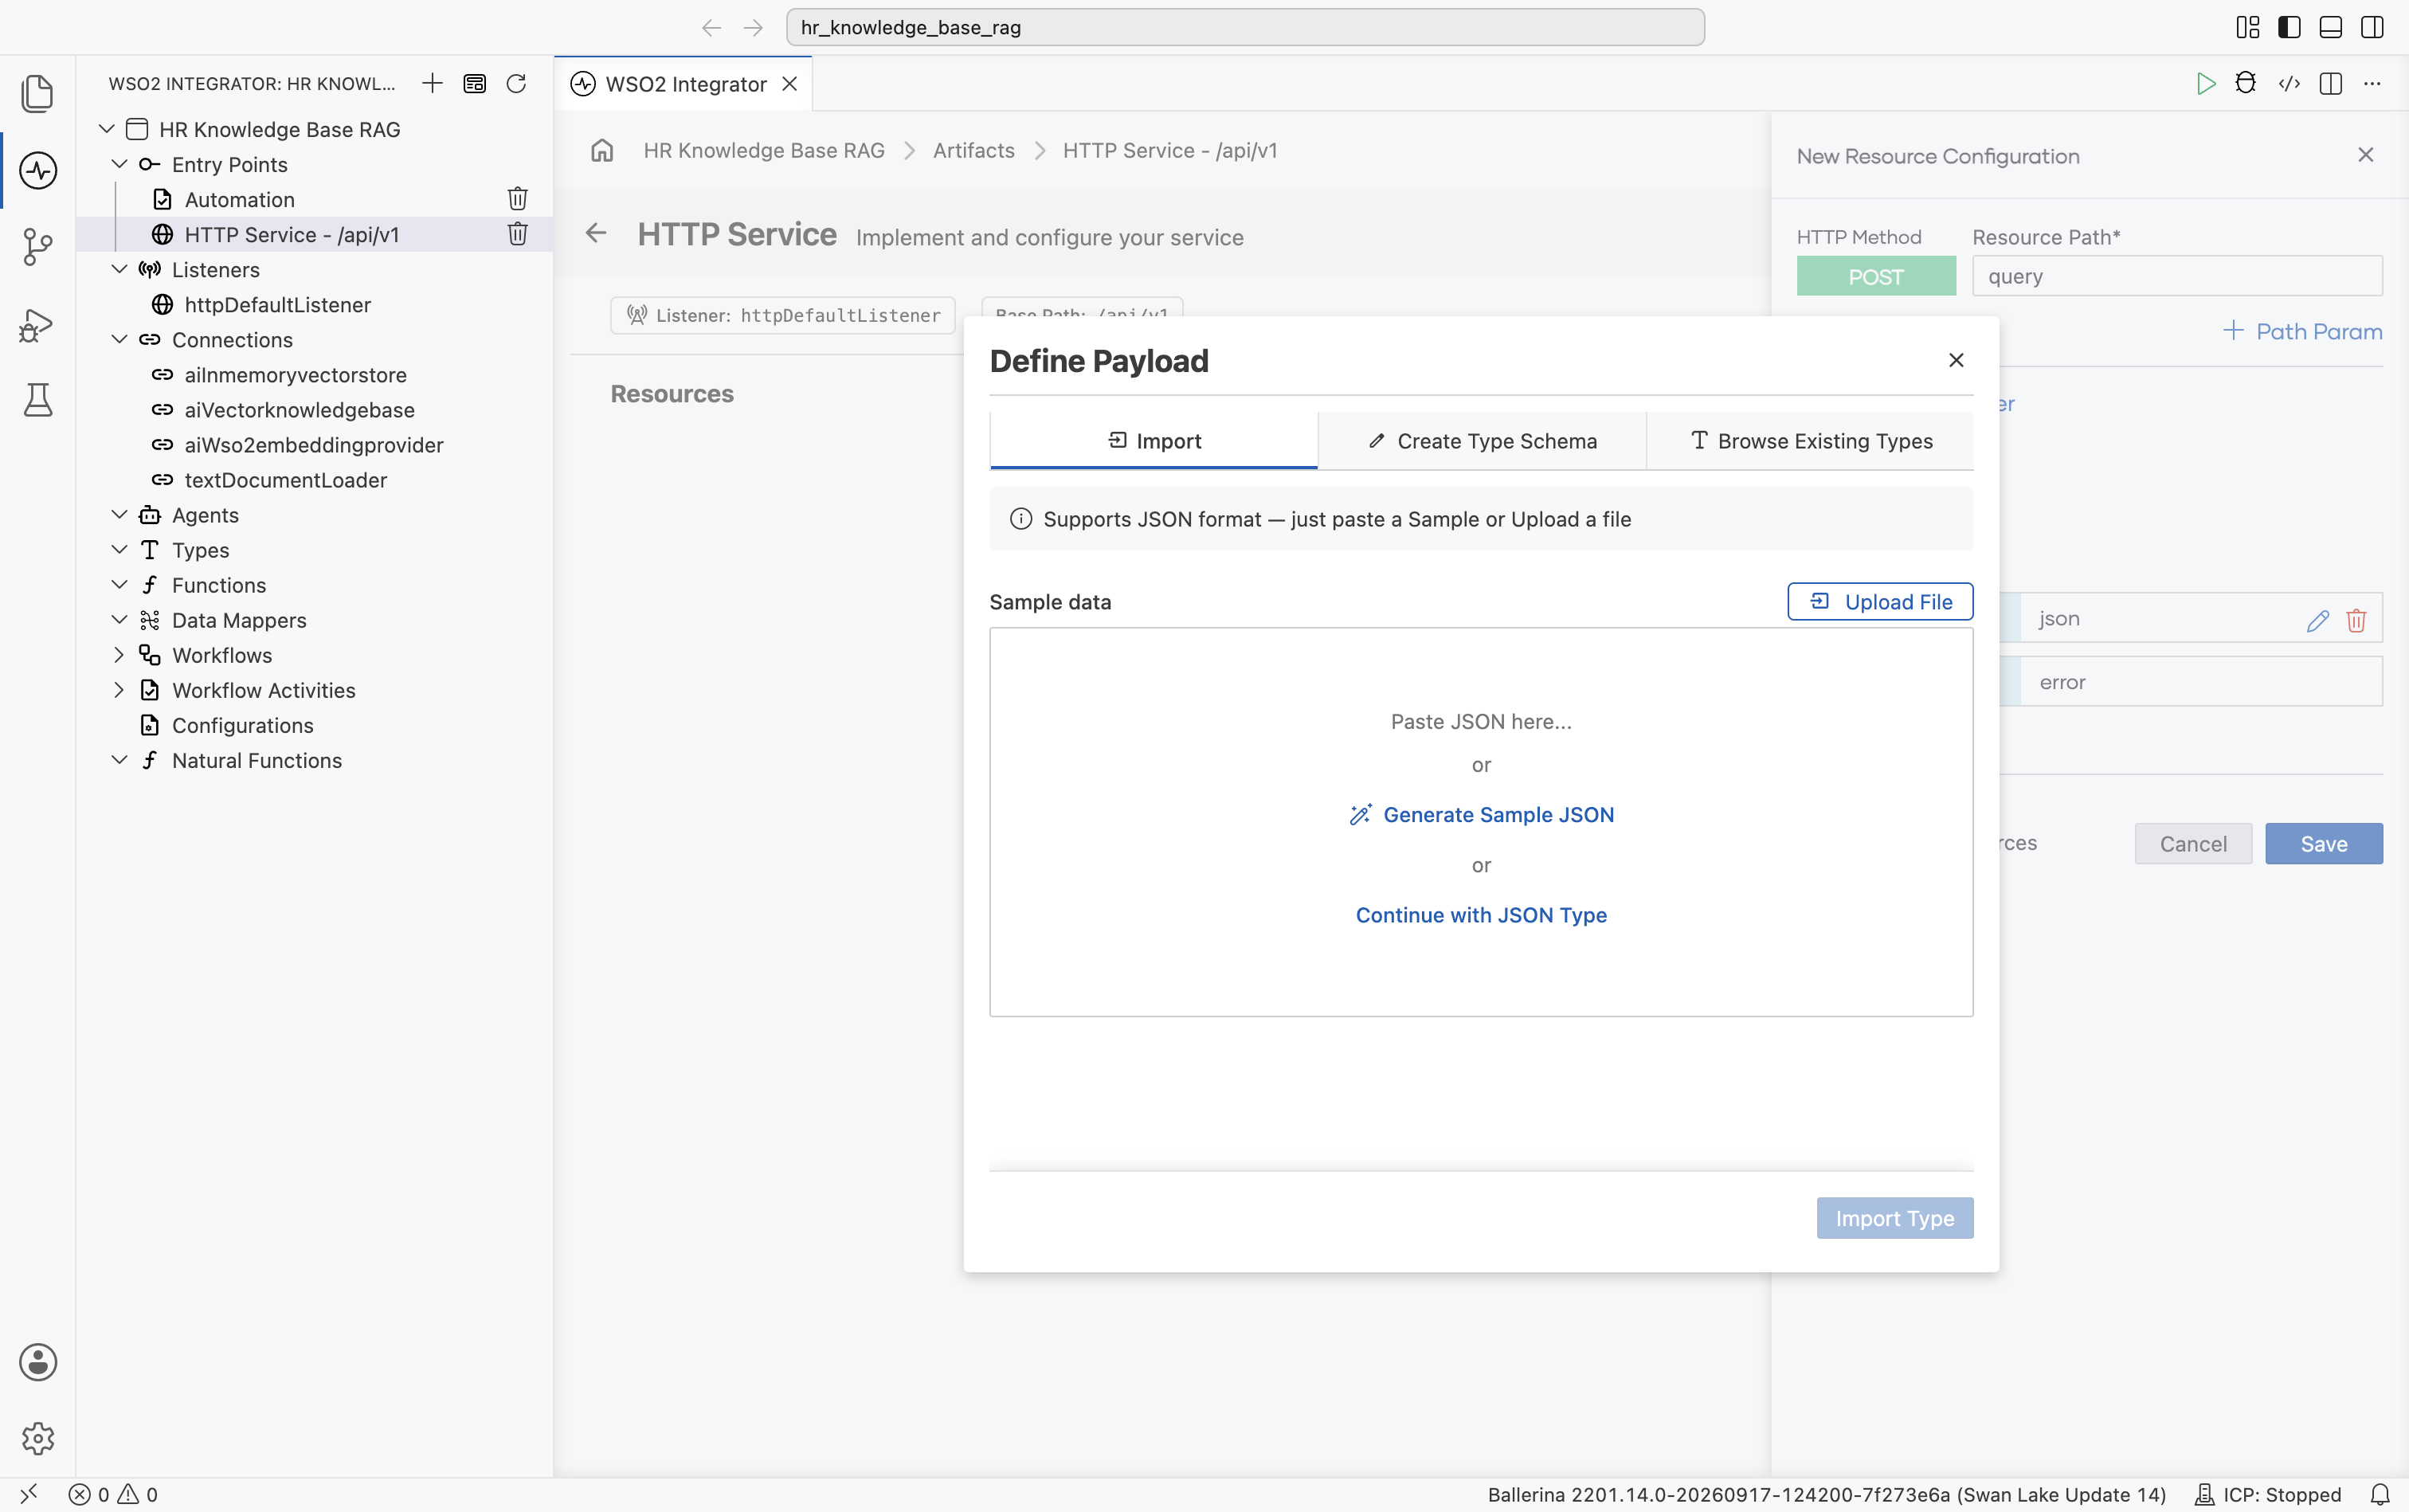Click HR Knowledge Base RAG breadcrumb
This screenshot has width=2409, height=1512.
(x=763, y=150)
